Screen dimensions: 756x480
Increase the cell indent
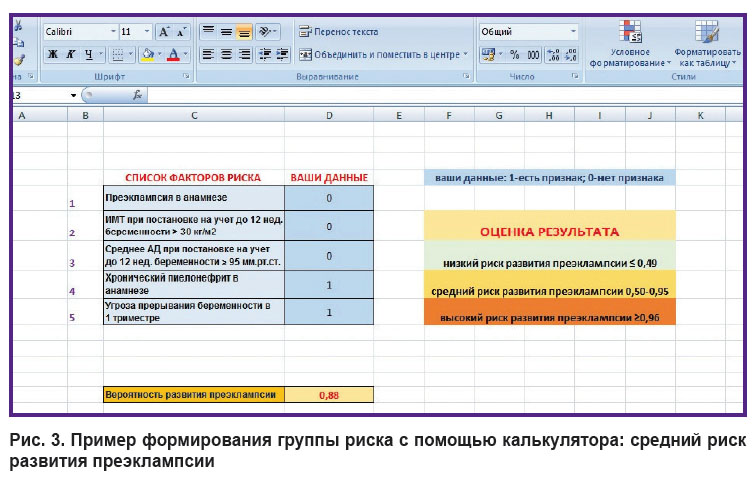(282, 54)
